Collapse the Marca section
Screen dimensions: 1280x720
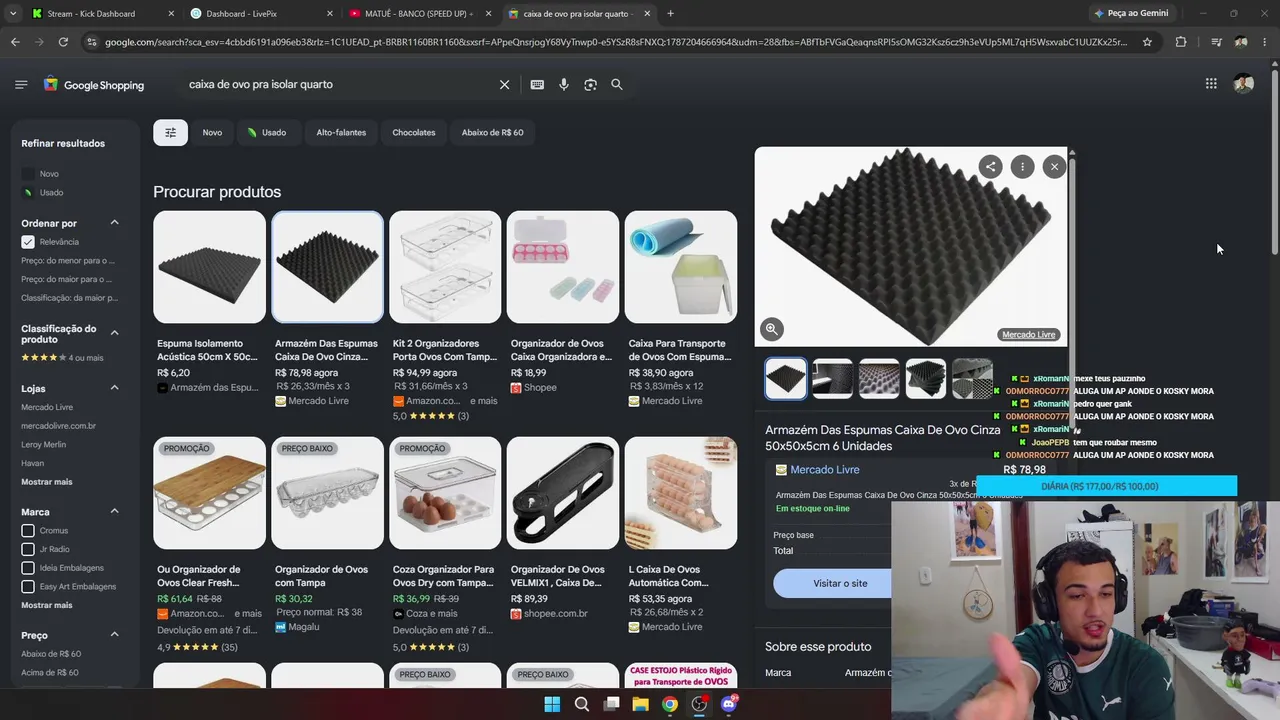coord(114,512)
